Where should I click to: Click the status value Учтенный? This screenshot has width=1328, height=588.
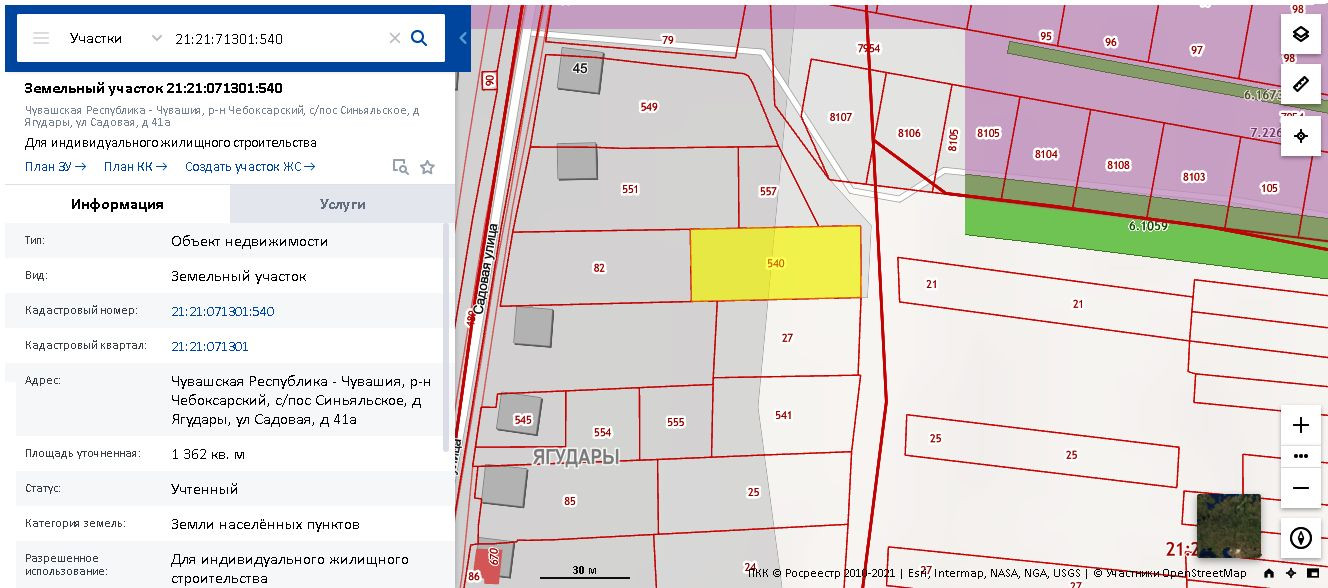tap(205, 489)
